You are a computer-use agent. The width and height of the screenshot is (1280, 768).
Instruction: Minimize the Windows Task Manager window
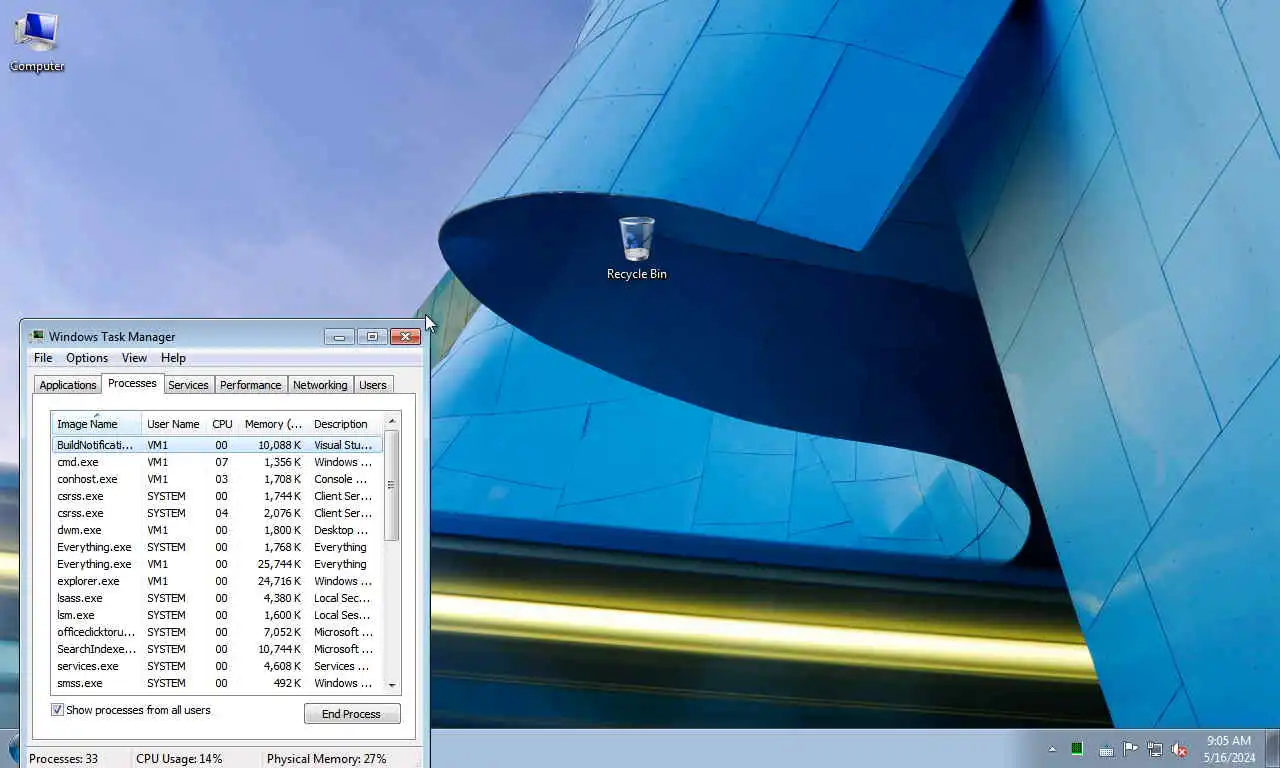(339, 337)
